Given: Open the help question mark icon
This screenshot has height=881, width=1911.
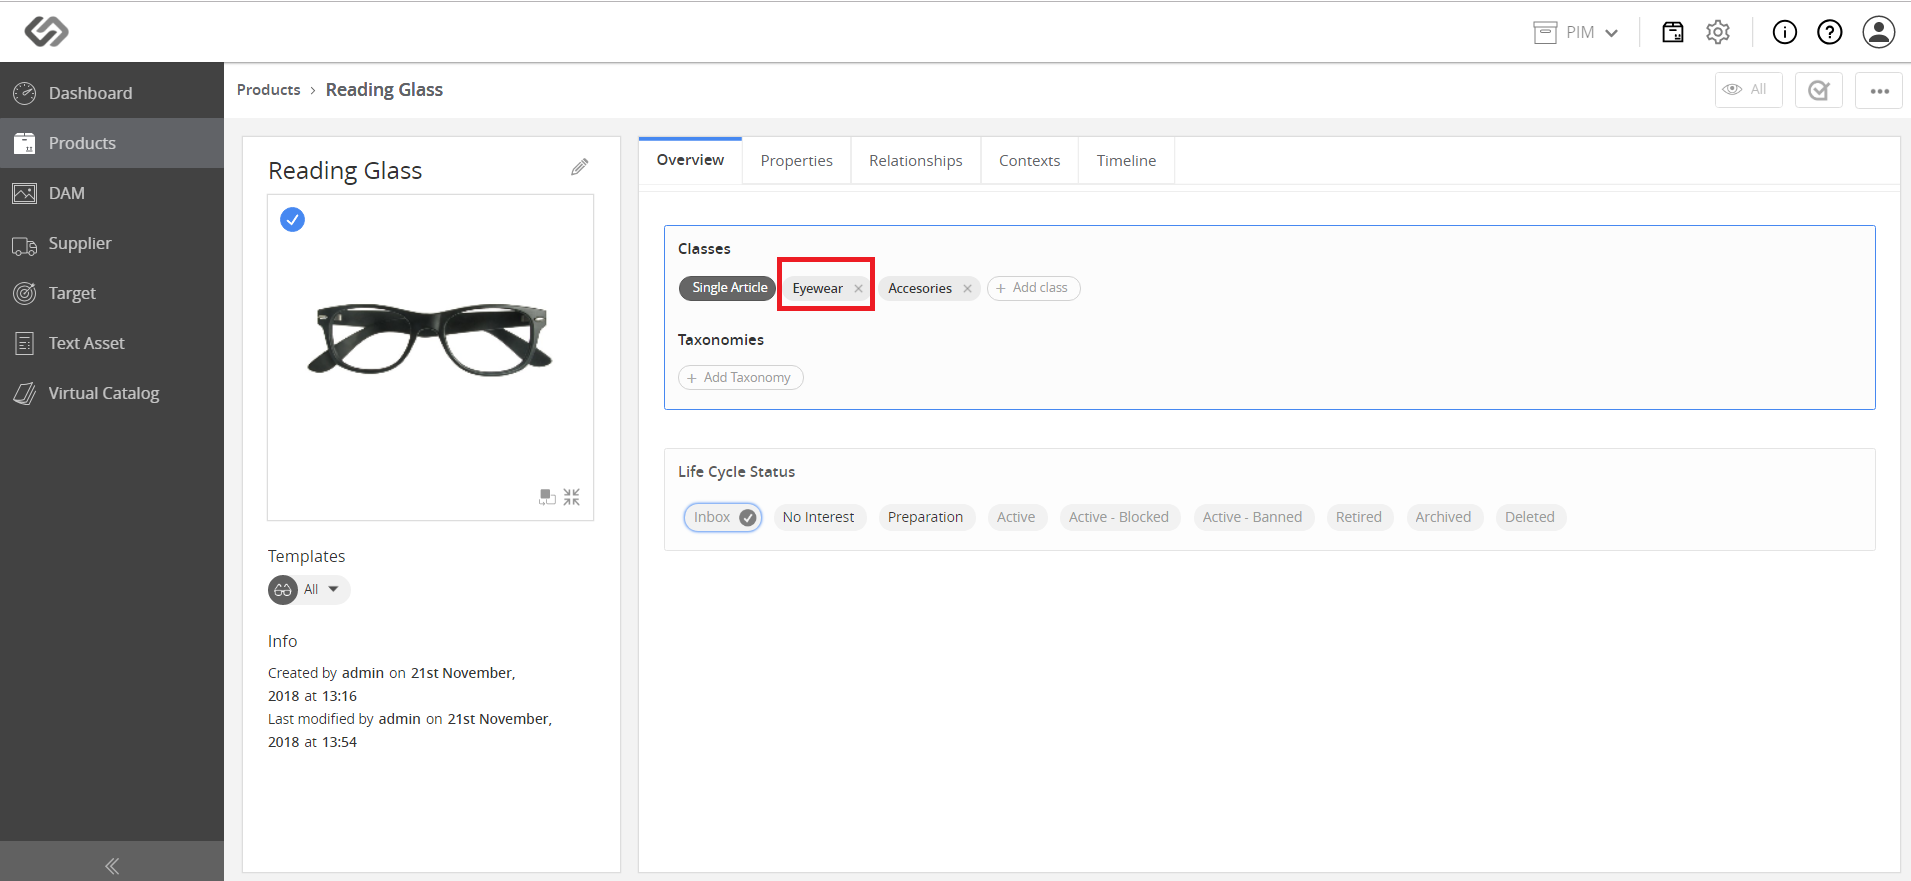Looking at the screenshot, I should pyautogui.click(x=1829, y=32).
